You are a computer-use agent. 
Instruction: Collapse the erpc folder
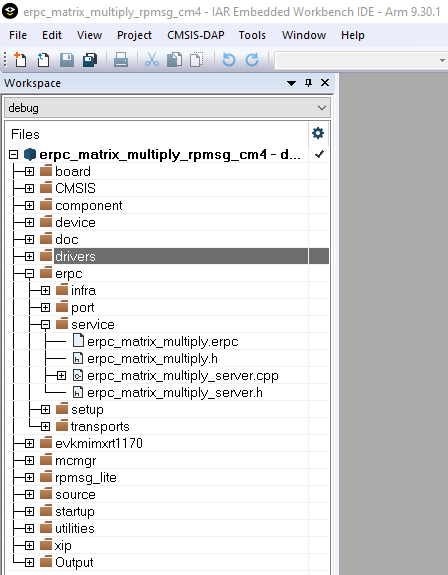coord(29,274)
